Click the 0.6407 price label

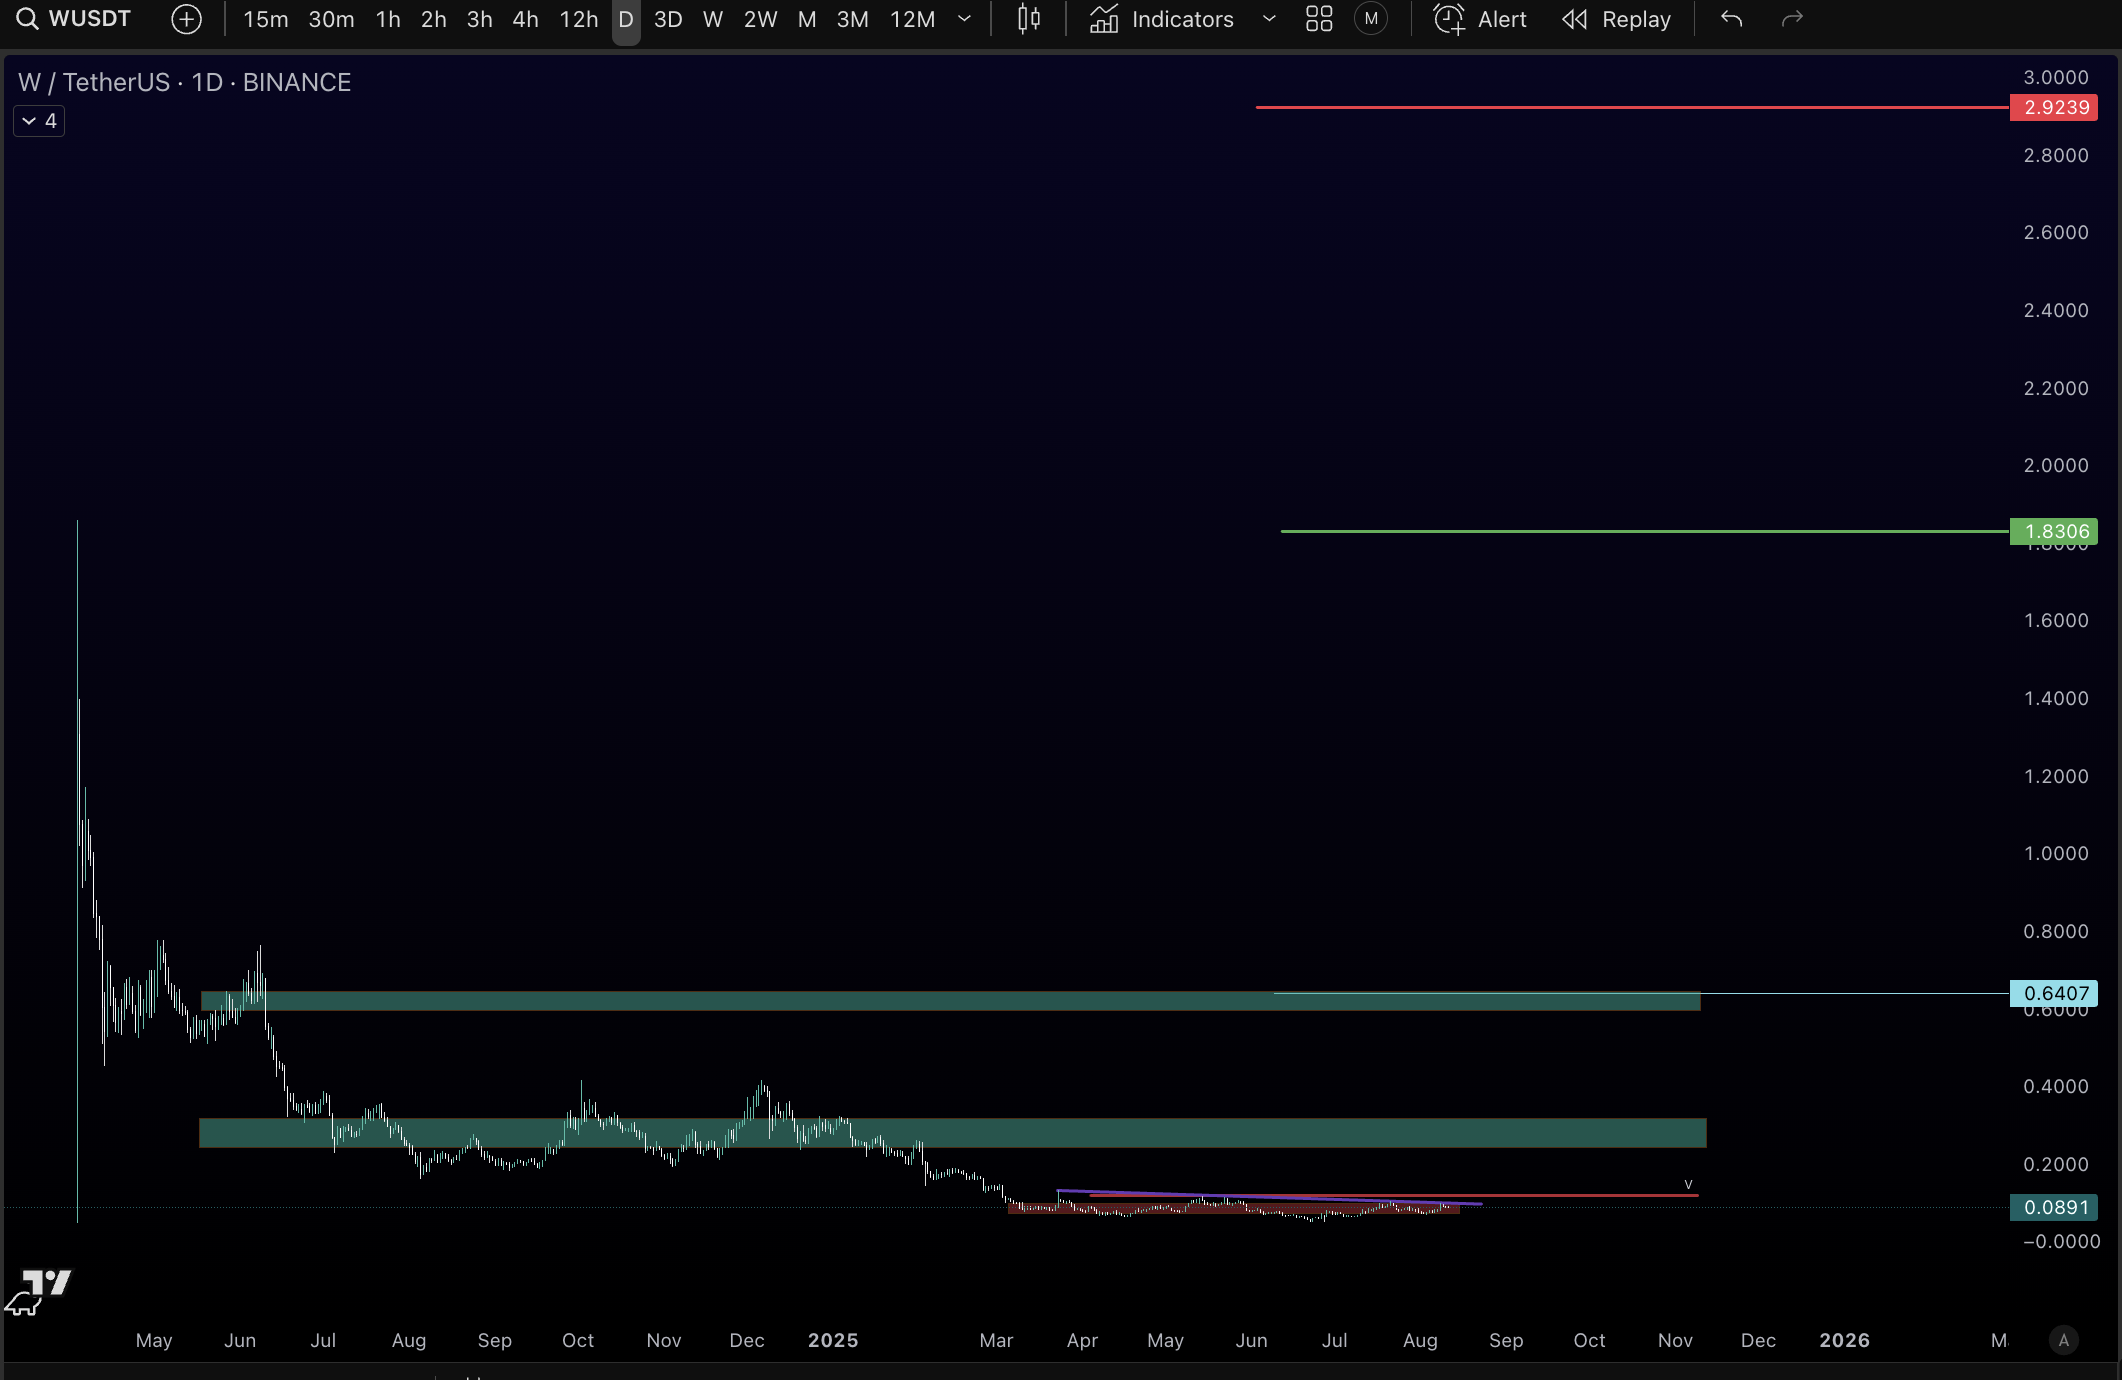2054,993
